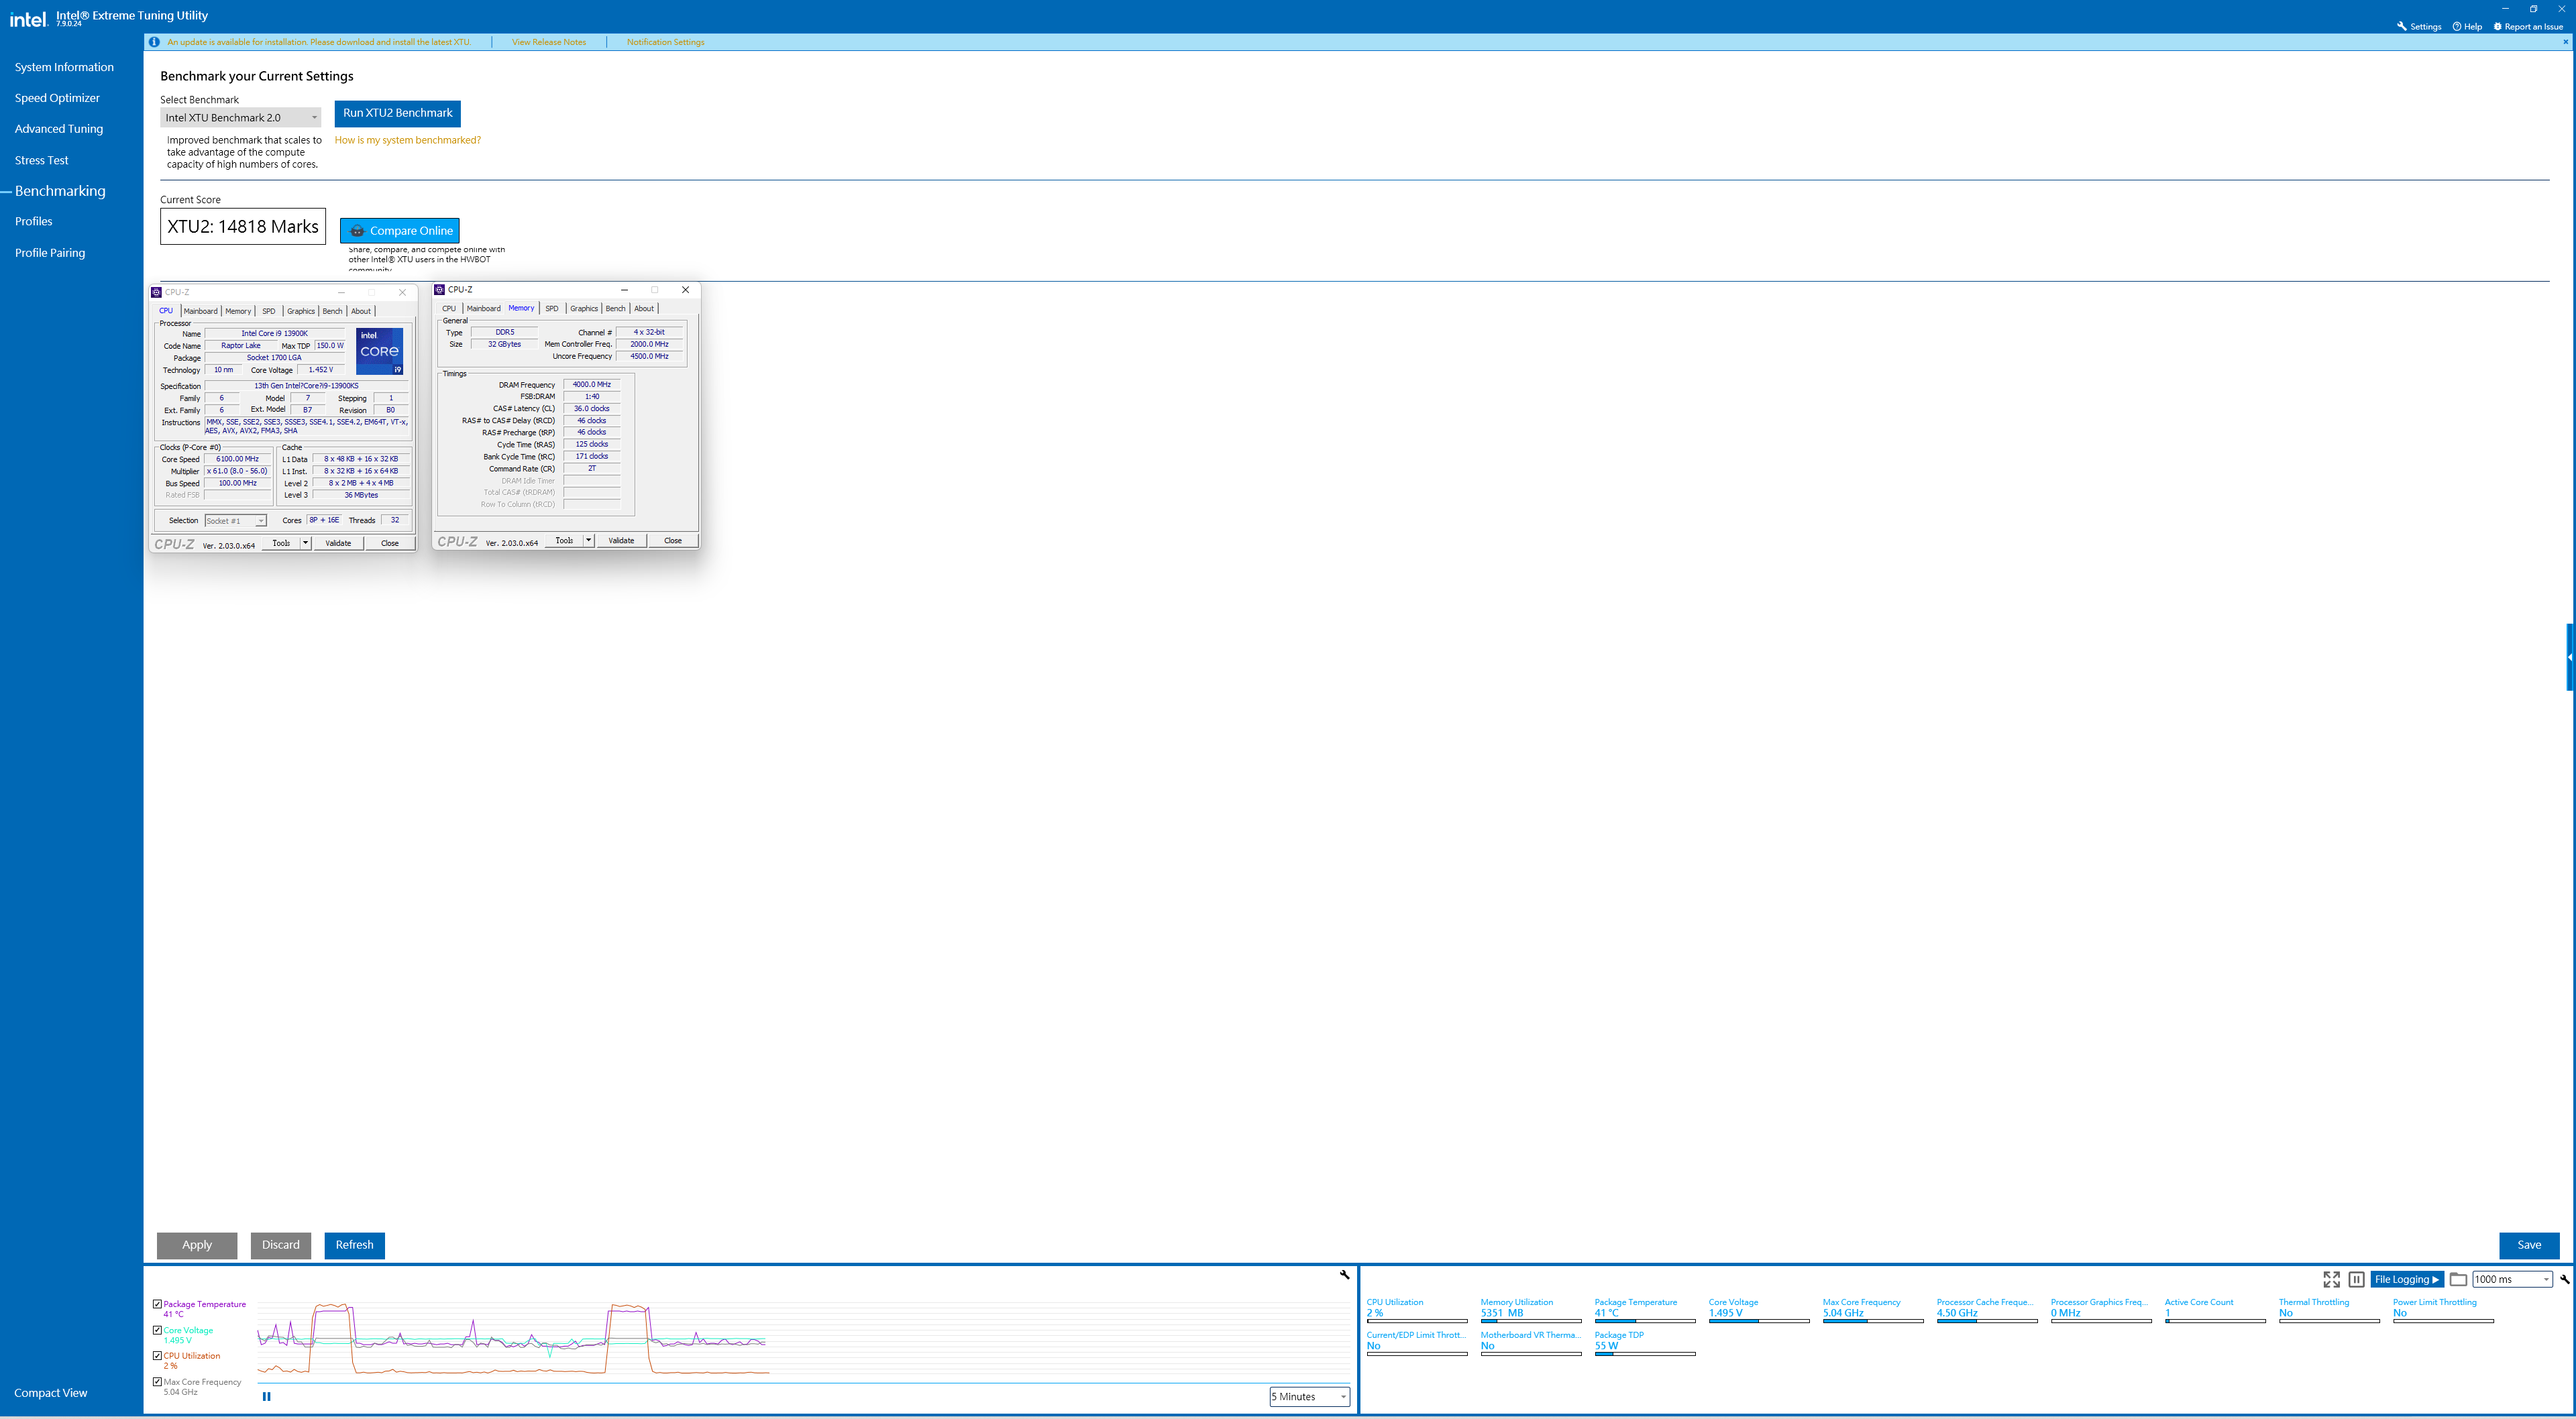Open Speed Optimizer page

click(x=57, y=98)
